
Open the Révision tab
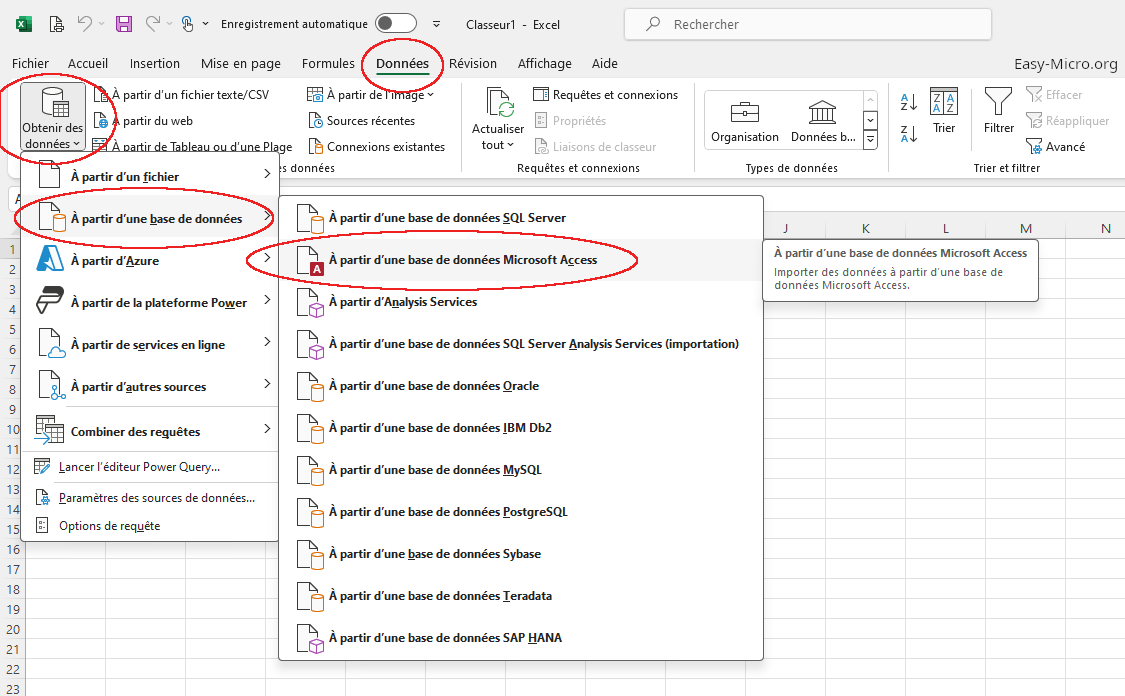pyautogui.click(x=473, y=63)
